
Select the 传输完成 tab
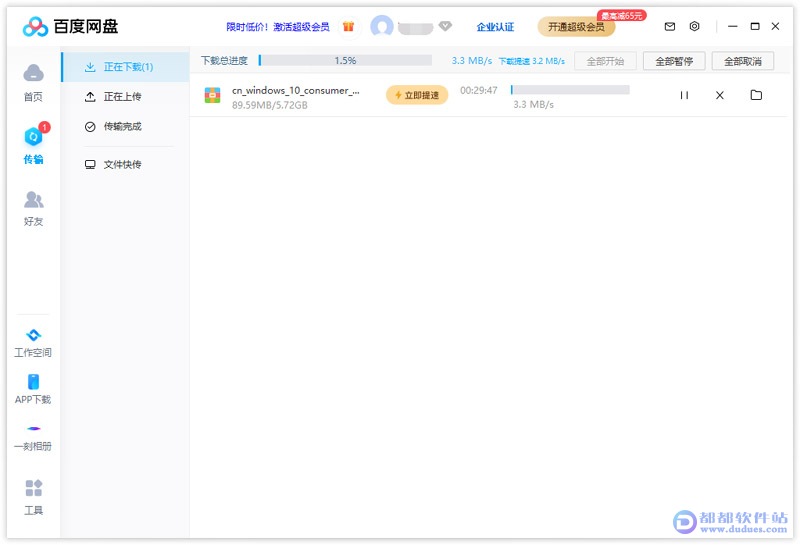[x=126, y=127]
